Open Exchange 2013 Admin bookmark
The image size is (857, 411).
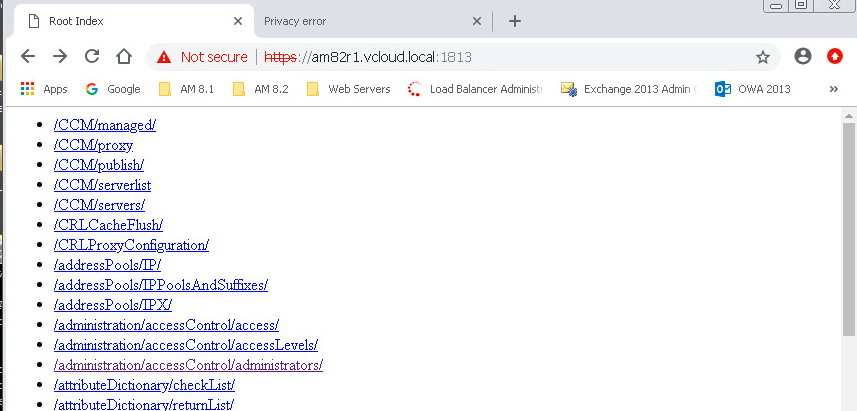point(630,89)
